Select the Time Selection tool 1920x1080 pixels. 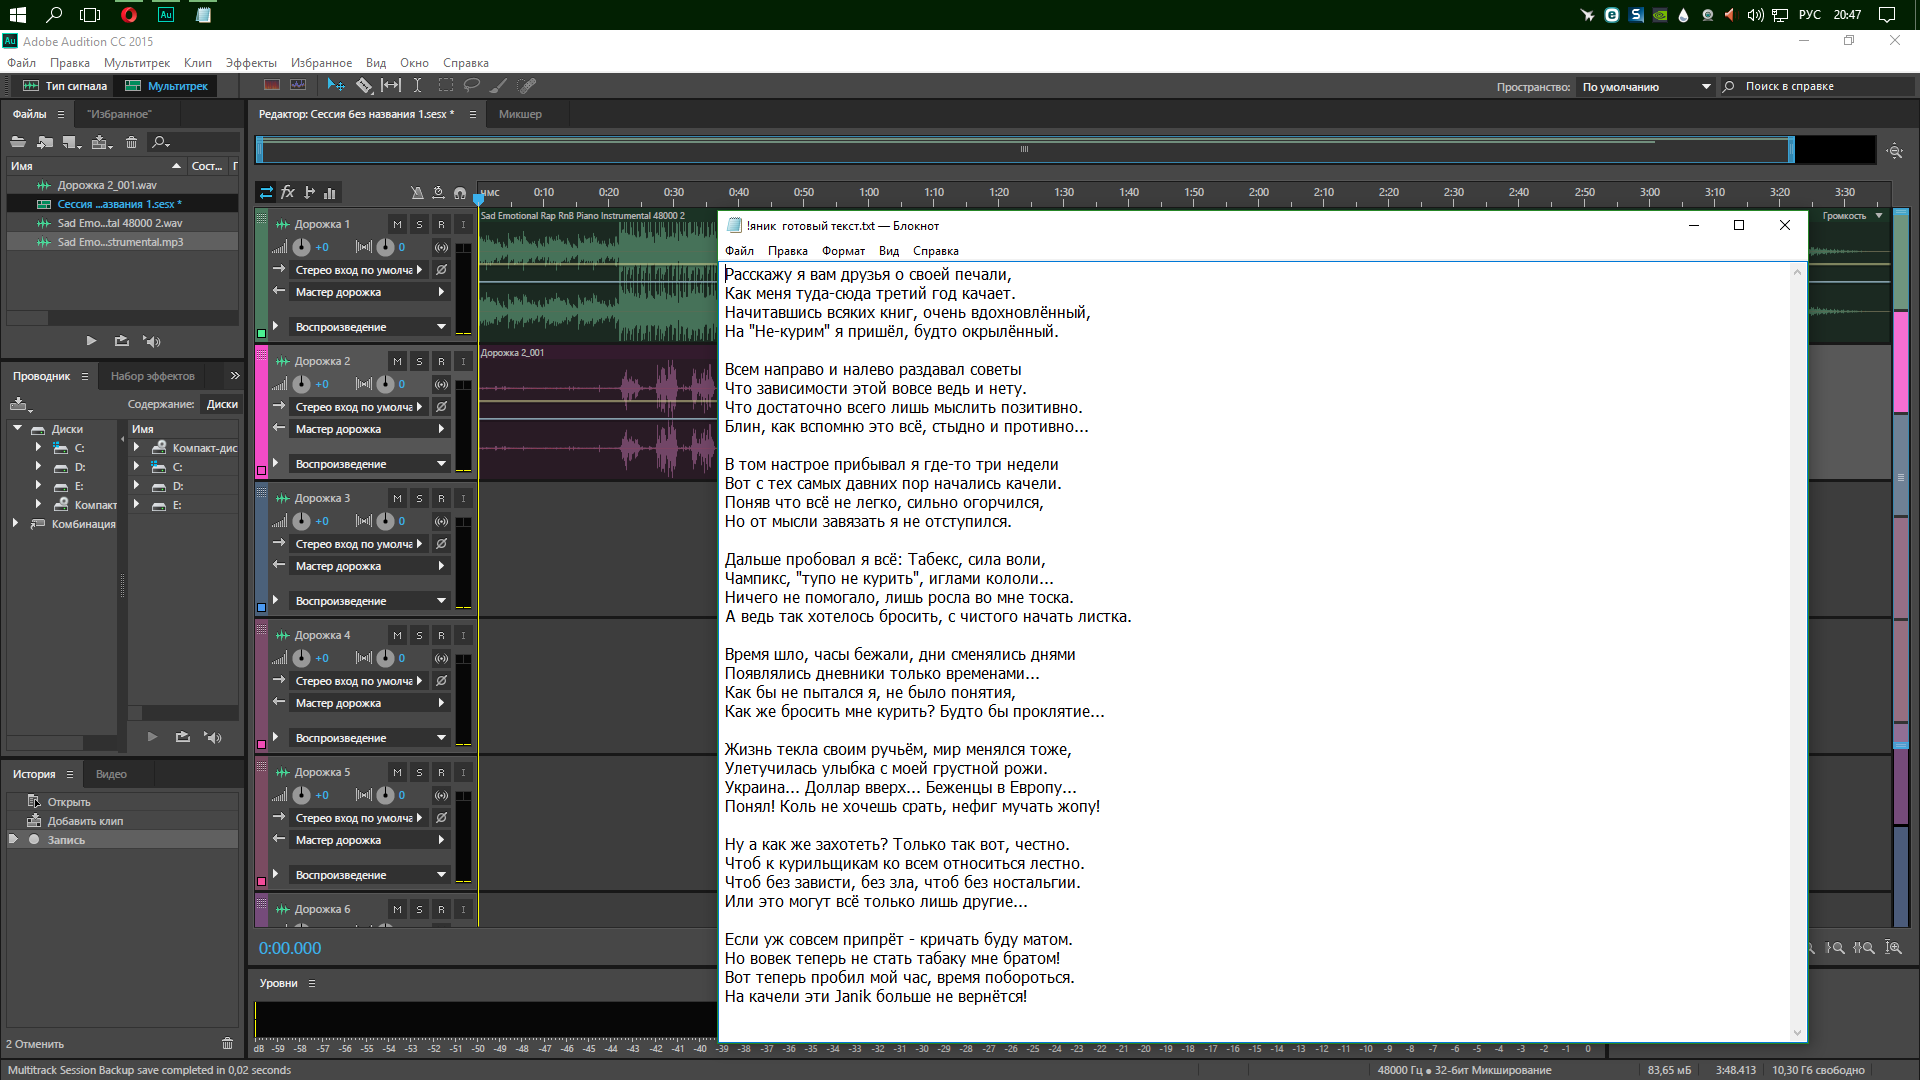coord(417,86)
